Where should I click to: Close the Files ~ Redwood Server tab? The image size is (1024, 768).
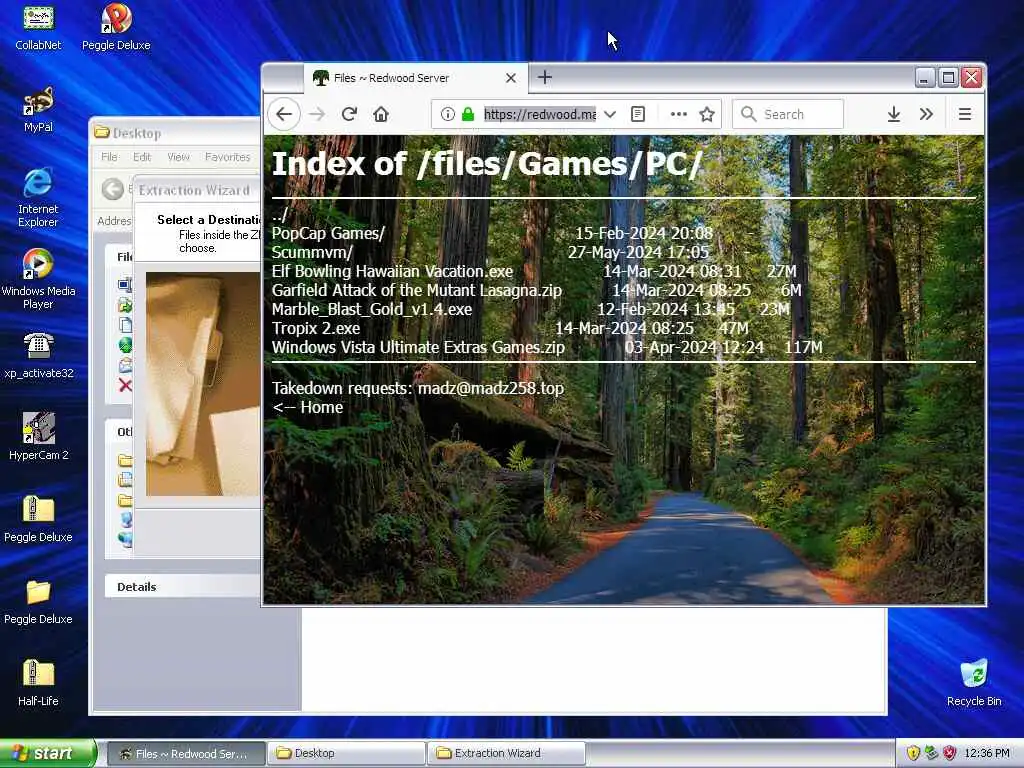(511, 78)
